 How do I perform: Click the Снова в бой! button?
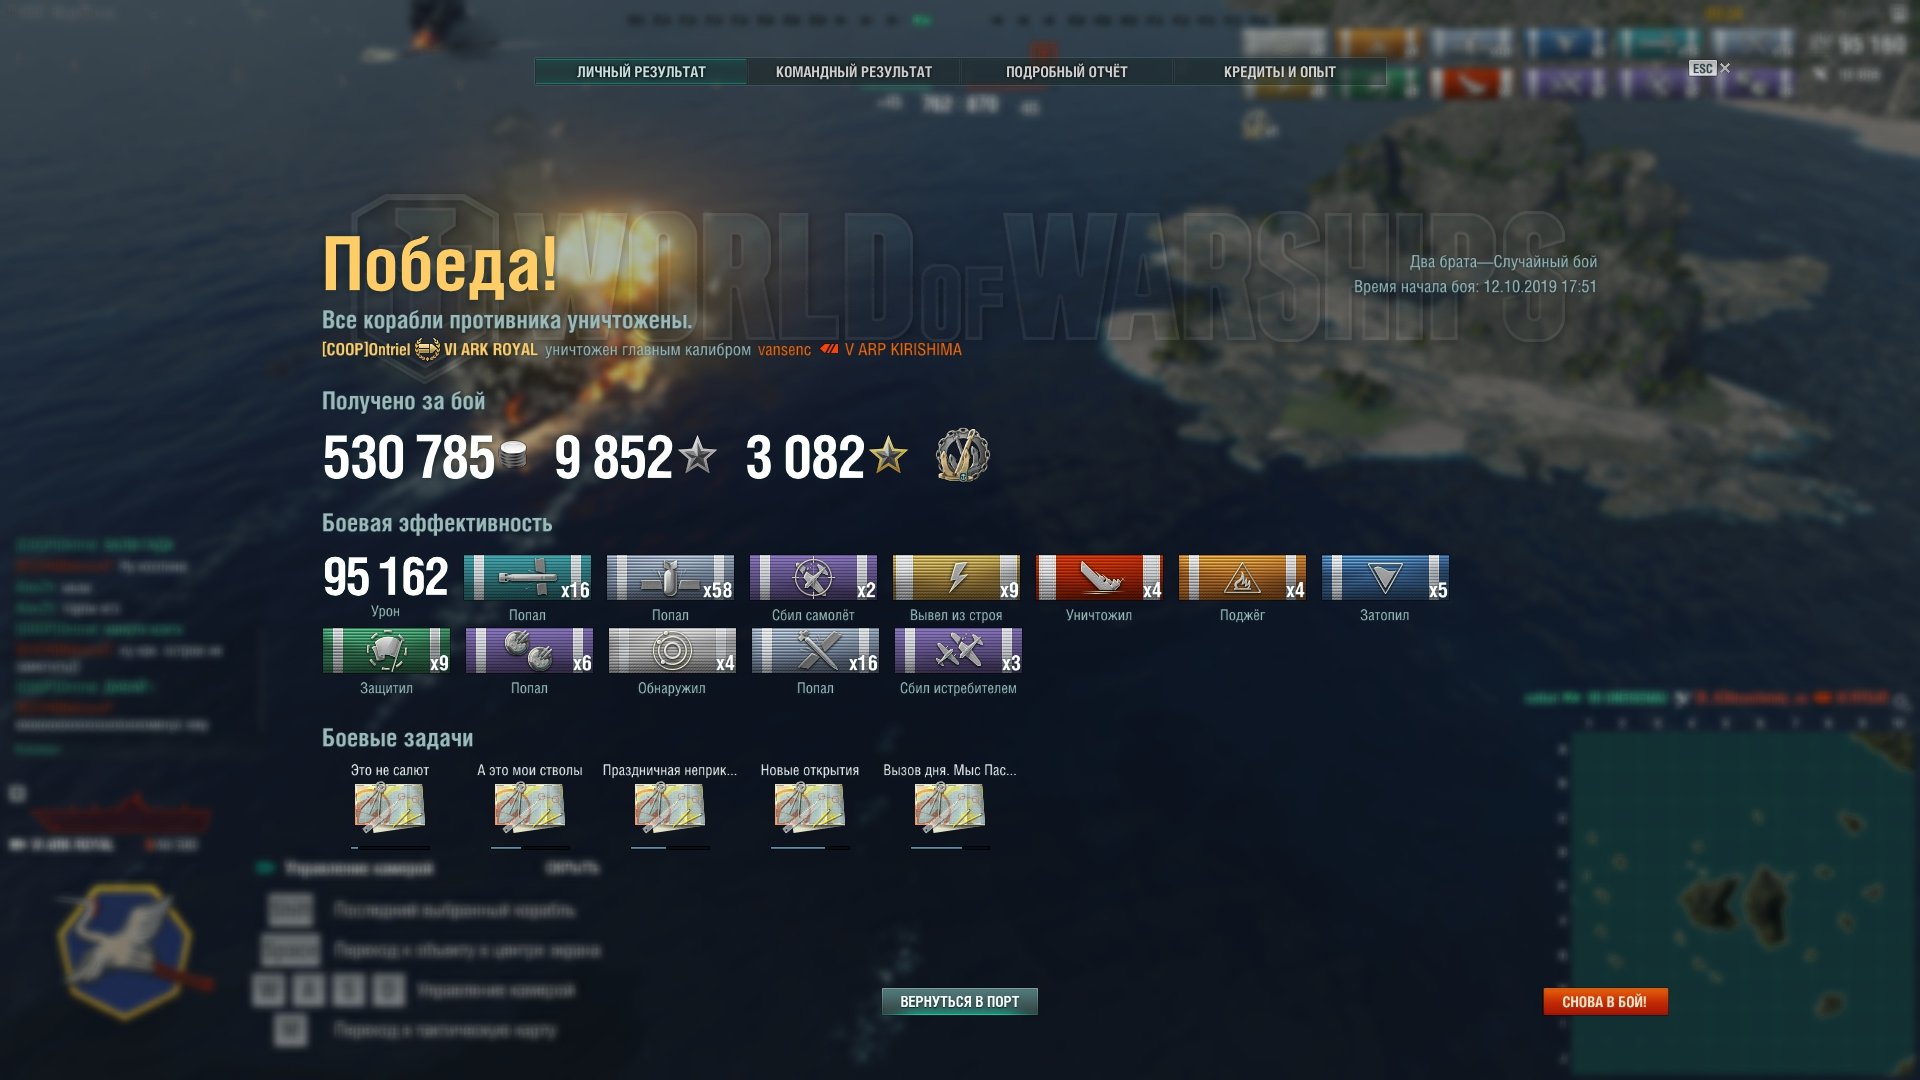point(1605,1001)
